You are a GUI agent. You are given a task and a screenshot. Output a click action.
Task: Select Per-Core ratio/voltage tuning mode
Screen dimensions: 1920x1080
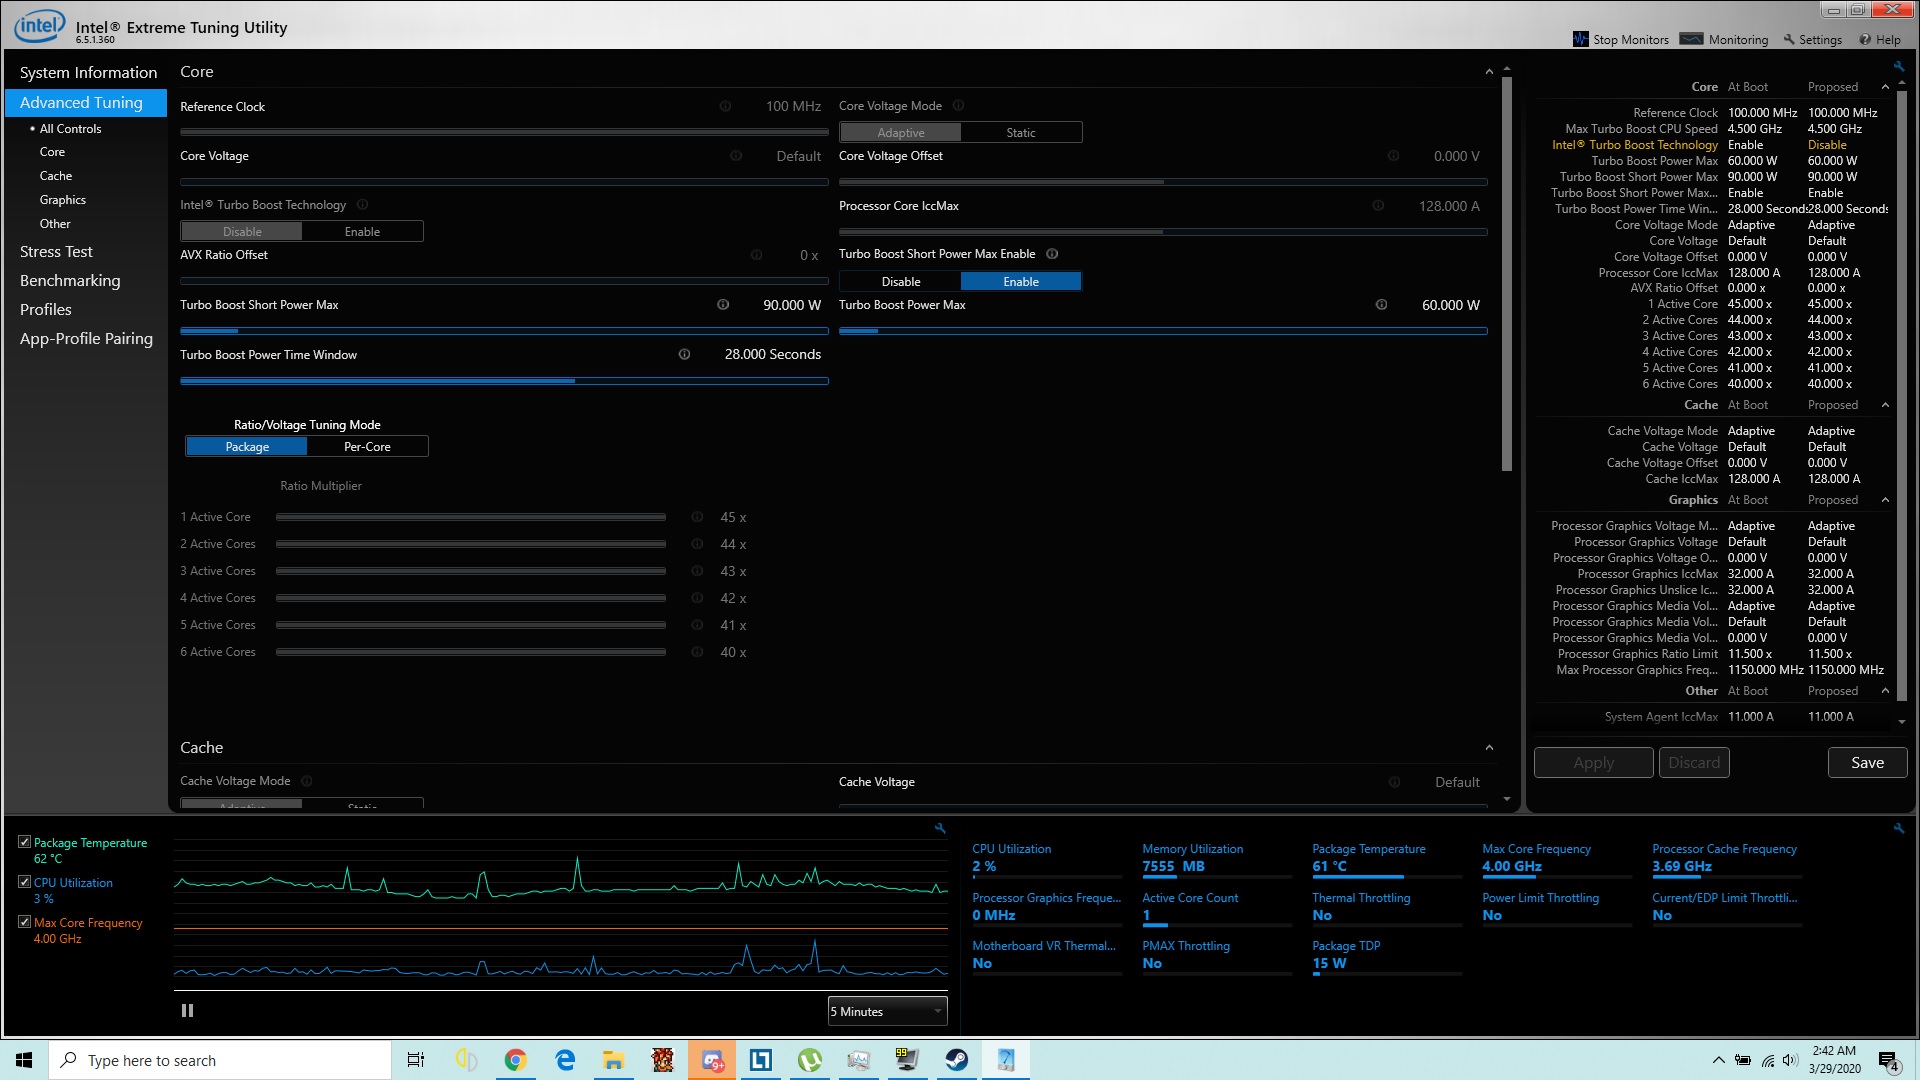point(367,447)
